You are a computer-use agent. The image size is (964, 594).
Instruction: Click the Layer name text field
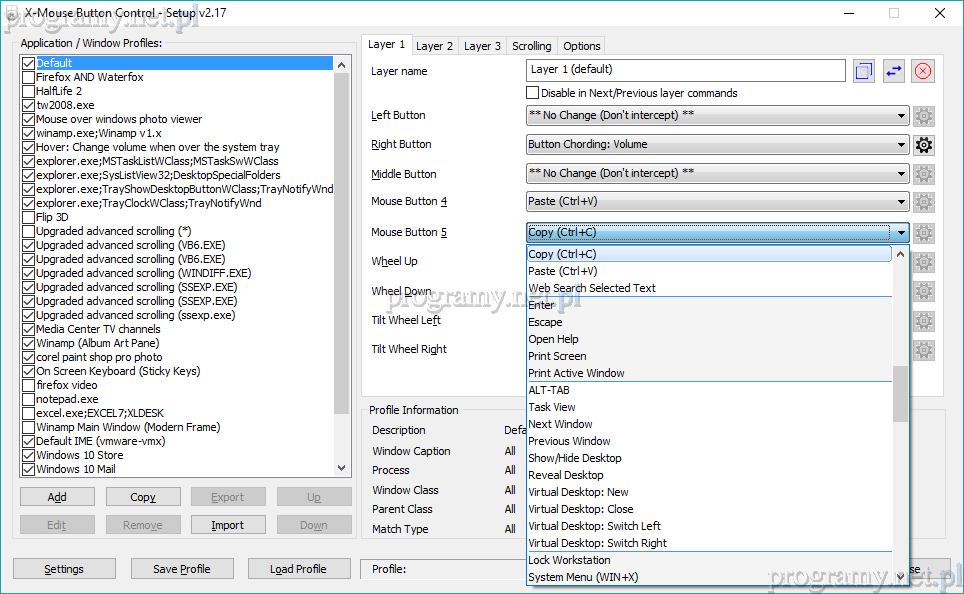coord(685,70)
